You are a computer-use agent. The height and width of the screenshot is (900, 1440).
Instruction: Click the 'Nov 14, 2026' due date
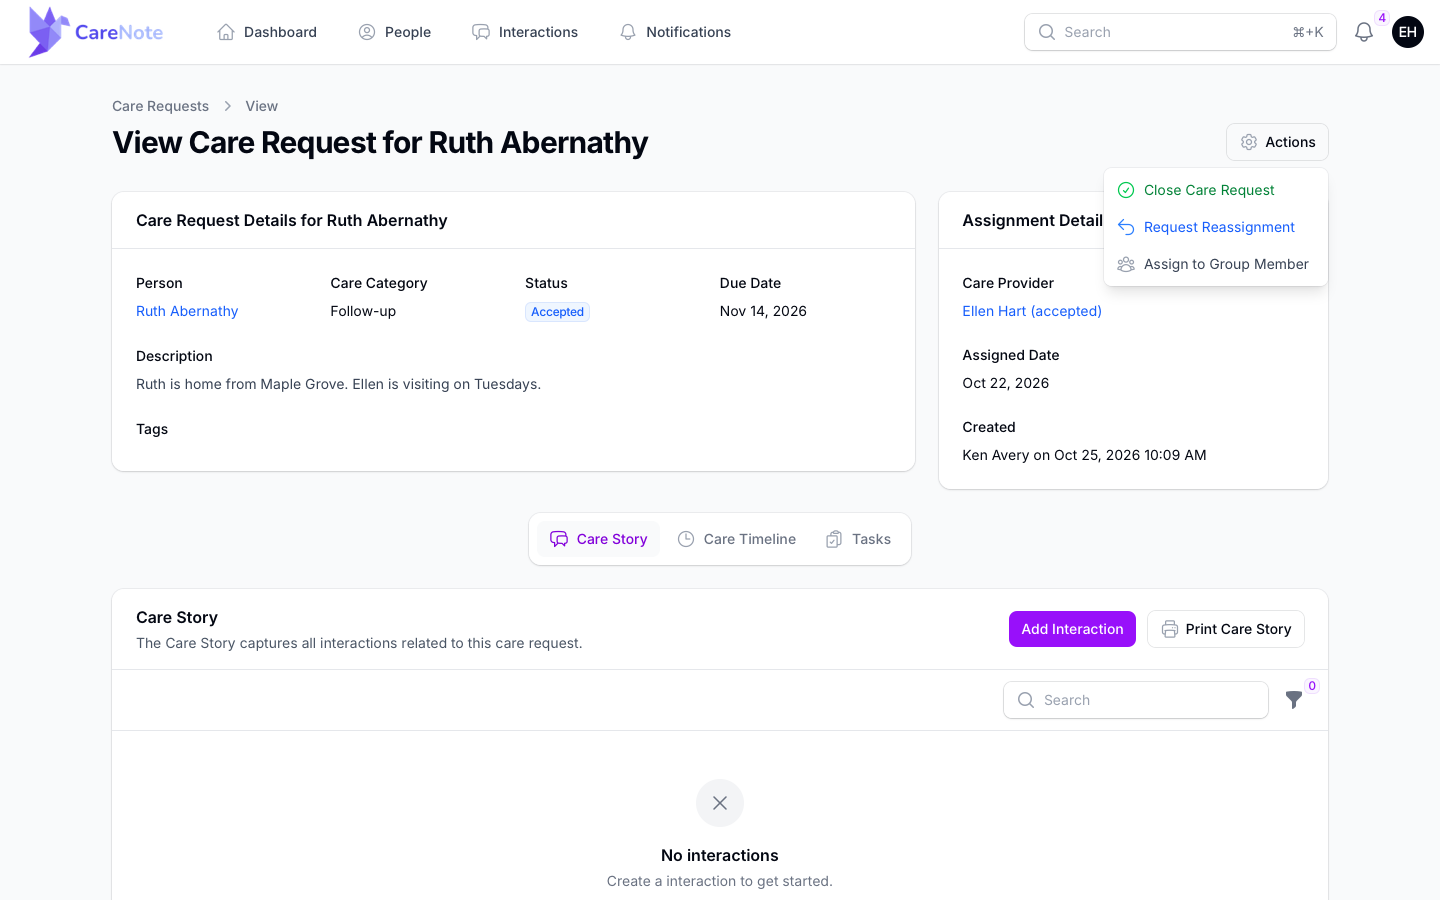[x=763, y=311]
